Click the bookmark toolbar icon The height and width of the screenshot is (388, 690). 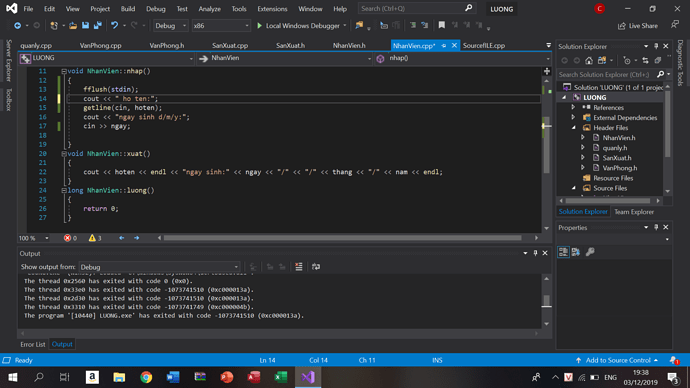coord(441,26)
